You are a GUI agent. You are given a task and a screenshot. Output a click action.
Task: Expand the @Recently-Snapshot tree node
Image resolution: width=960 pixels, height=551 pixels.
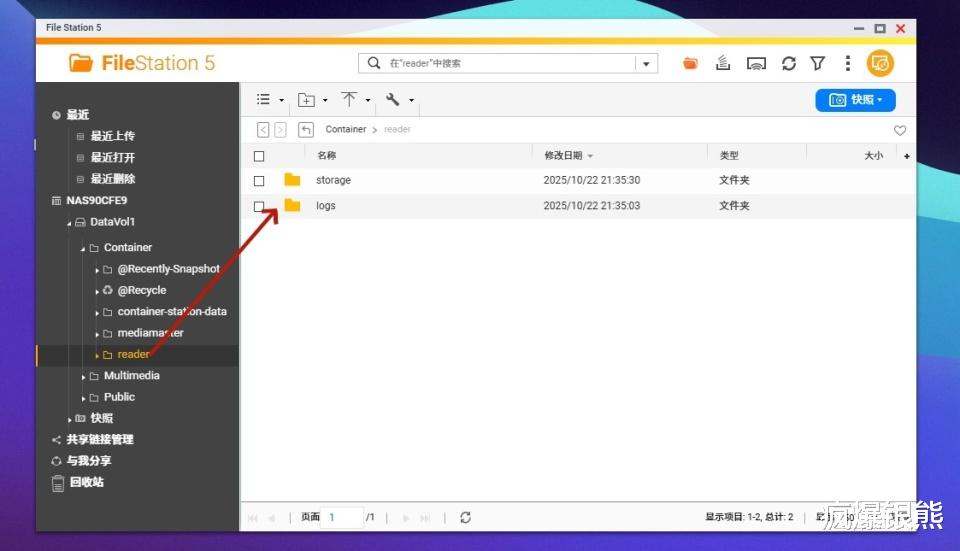(97, 270)
